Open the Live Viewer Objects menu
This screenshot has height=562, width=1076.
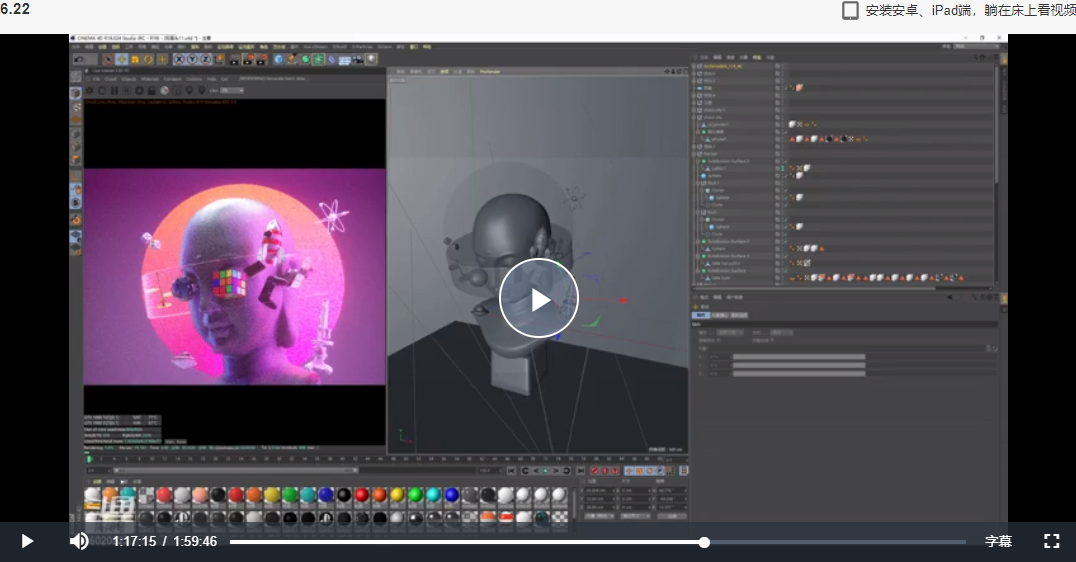coord(128,79)
